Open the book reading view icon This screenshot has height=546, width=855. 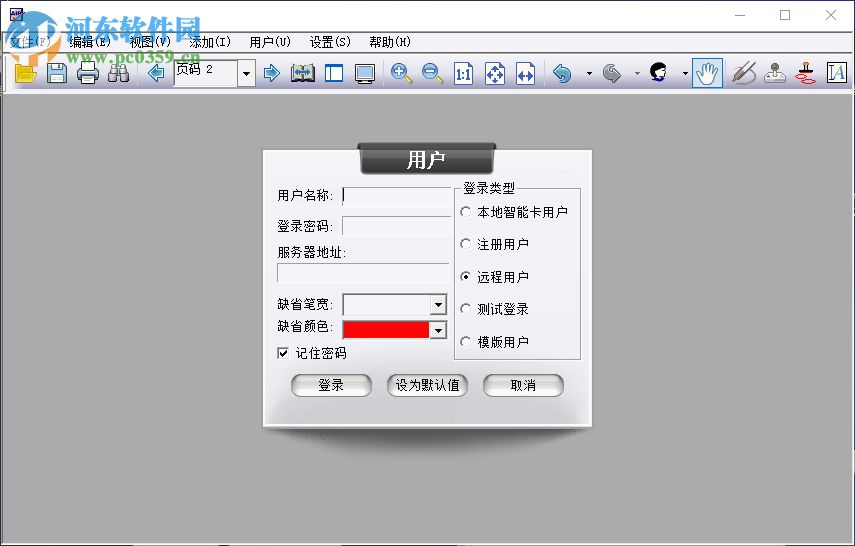(303, 73)
